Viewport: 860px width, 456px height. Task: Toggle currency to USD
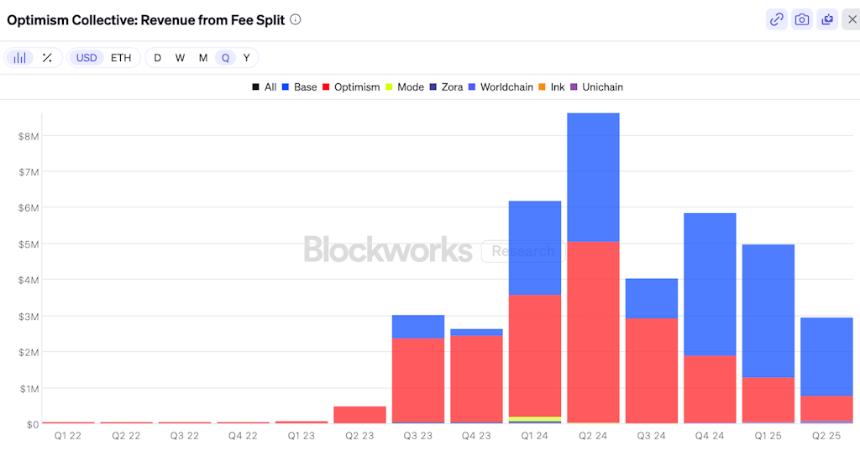86,58
